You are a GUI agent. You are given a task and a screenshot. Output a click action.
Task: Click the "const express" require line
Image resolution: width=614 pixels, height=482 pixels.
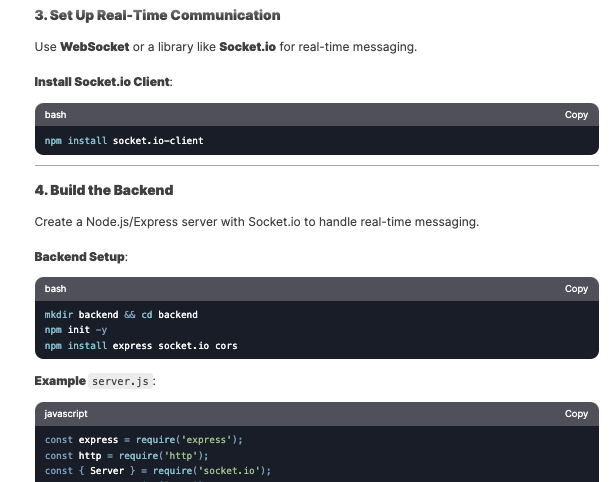click(x=144, y=440)
